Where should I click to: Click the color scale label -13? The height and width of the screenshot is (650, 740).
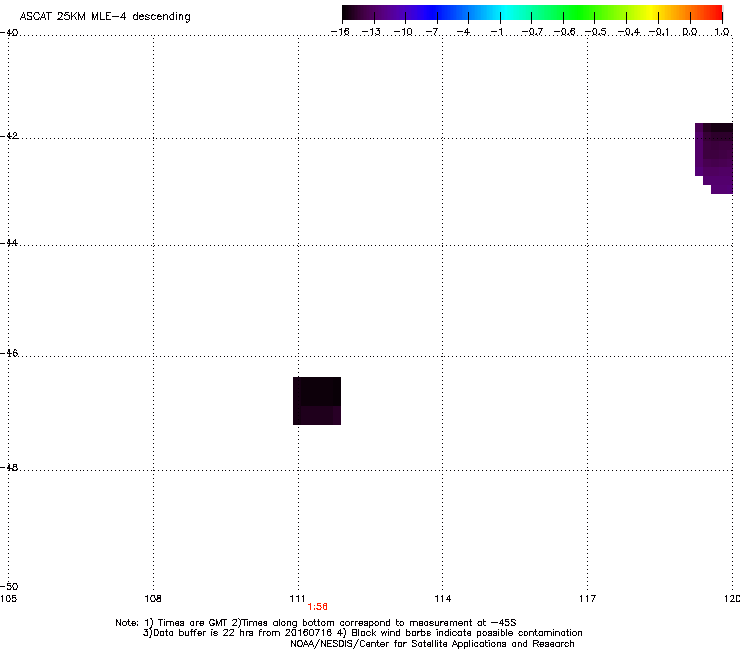(371, 32)
